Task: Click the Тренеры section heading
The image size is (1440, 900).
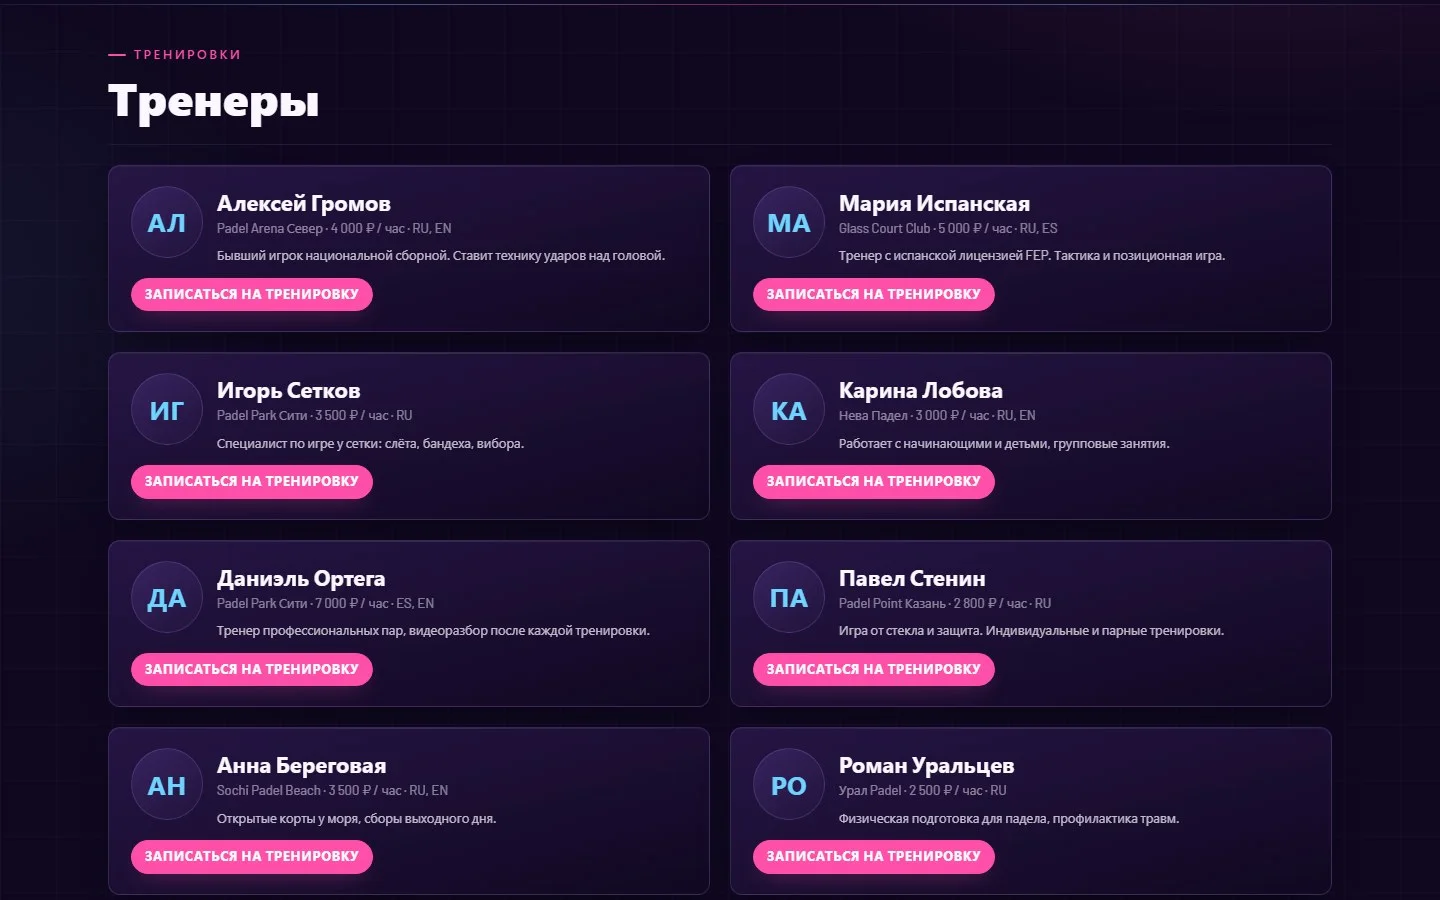Action: 214,101
